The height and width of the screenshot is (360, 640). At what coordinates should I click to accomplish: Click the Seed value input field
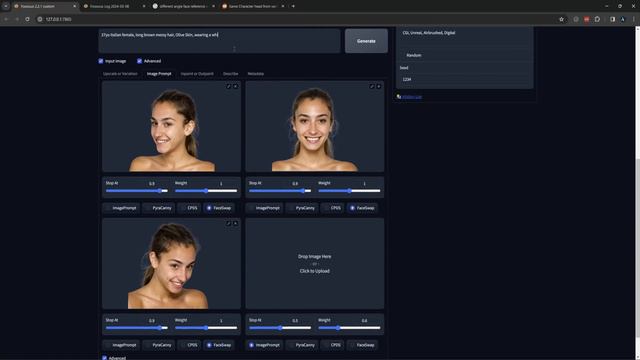[464, 80]
